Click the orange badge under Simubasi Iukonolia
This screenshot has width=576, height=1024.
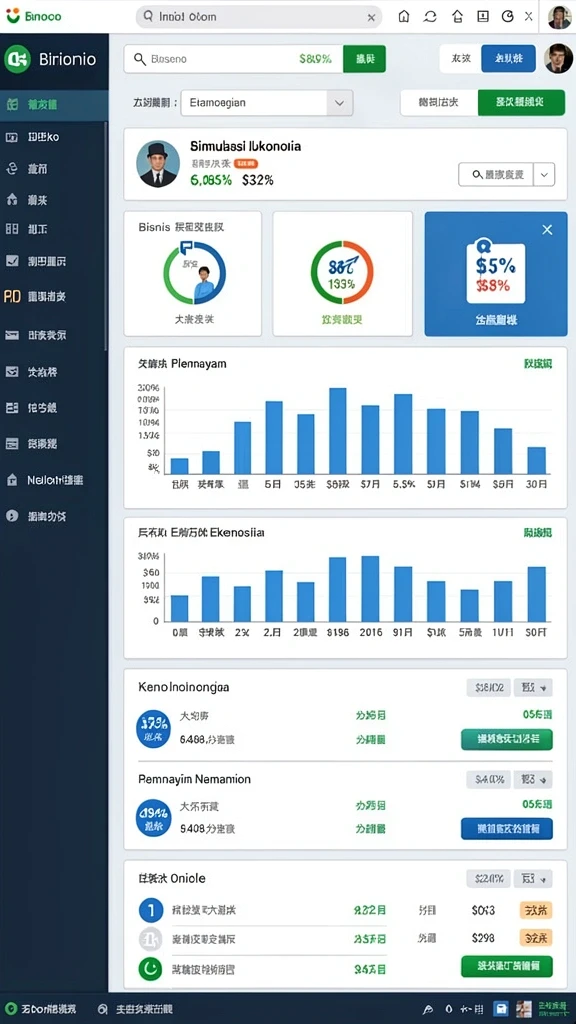tap(246, 164)
